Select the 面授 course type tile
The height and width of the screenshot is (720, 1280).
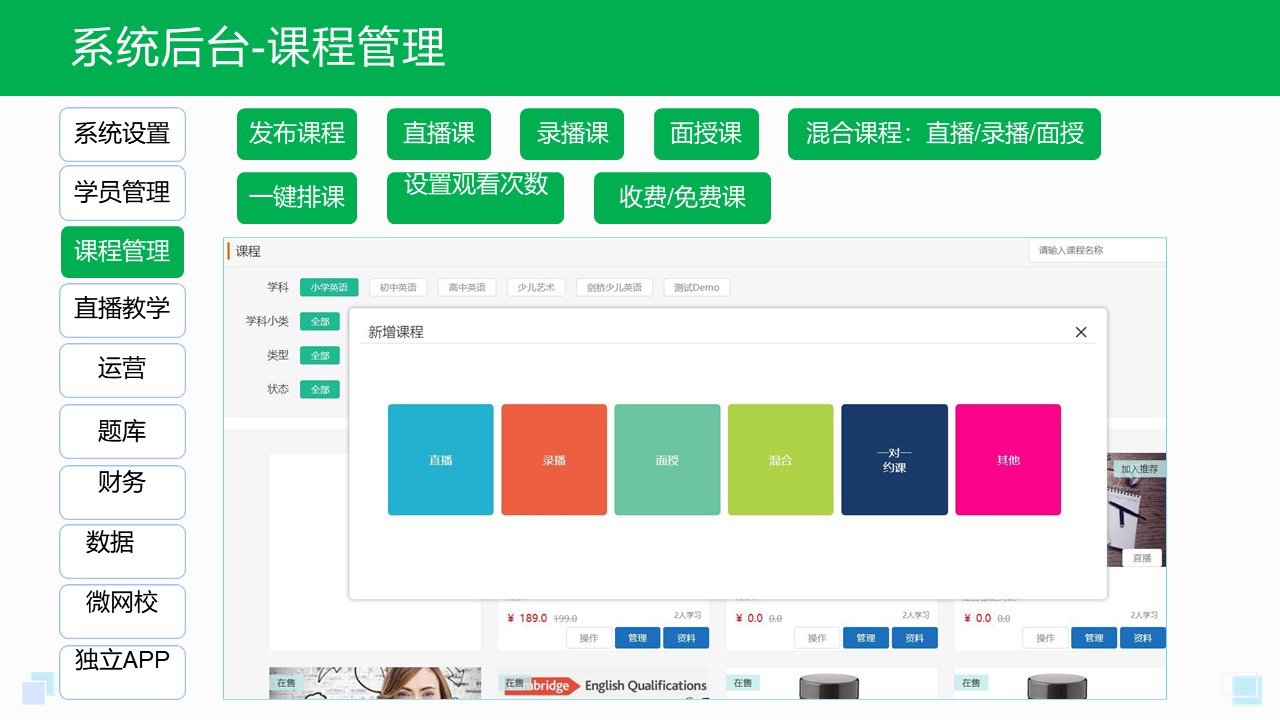[667, 459]
